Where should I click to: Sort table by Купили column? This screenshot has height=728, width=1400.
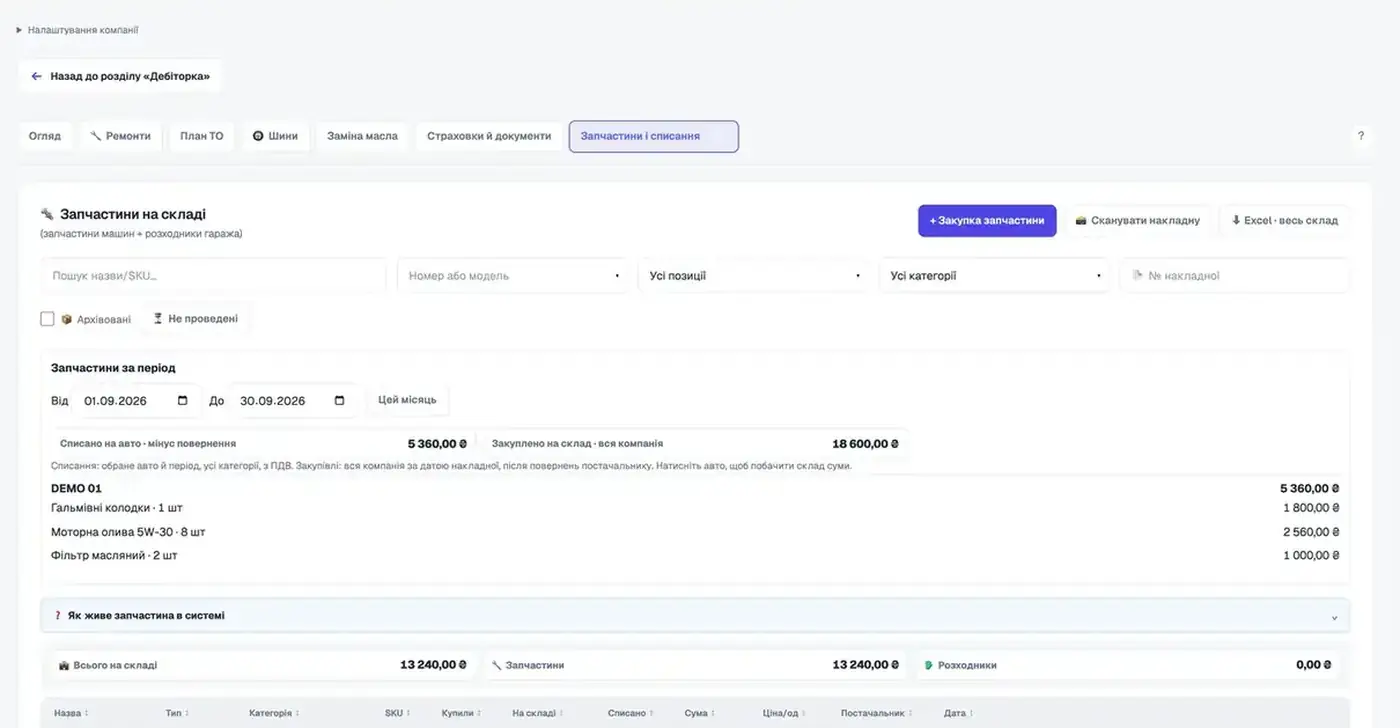click(x=461, y=714)
